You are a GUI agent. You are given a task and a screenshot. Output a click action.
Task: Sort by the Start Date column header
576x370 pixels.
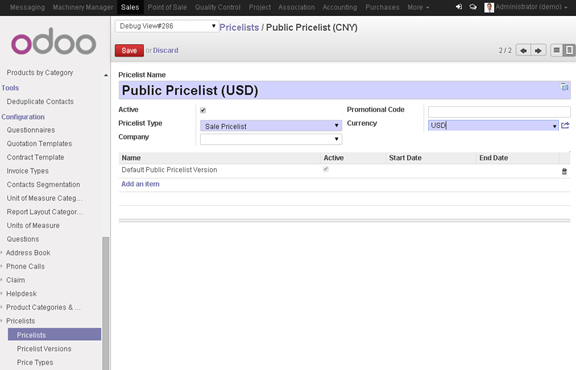coord(431,158)
